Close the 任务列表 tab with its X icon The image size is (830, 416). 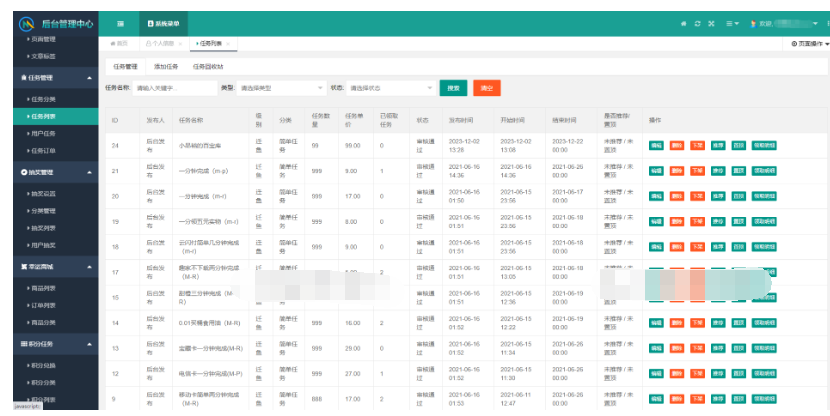(229, 44)
